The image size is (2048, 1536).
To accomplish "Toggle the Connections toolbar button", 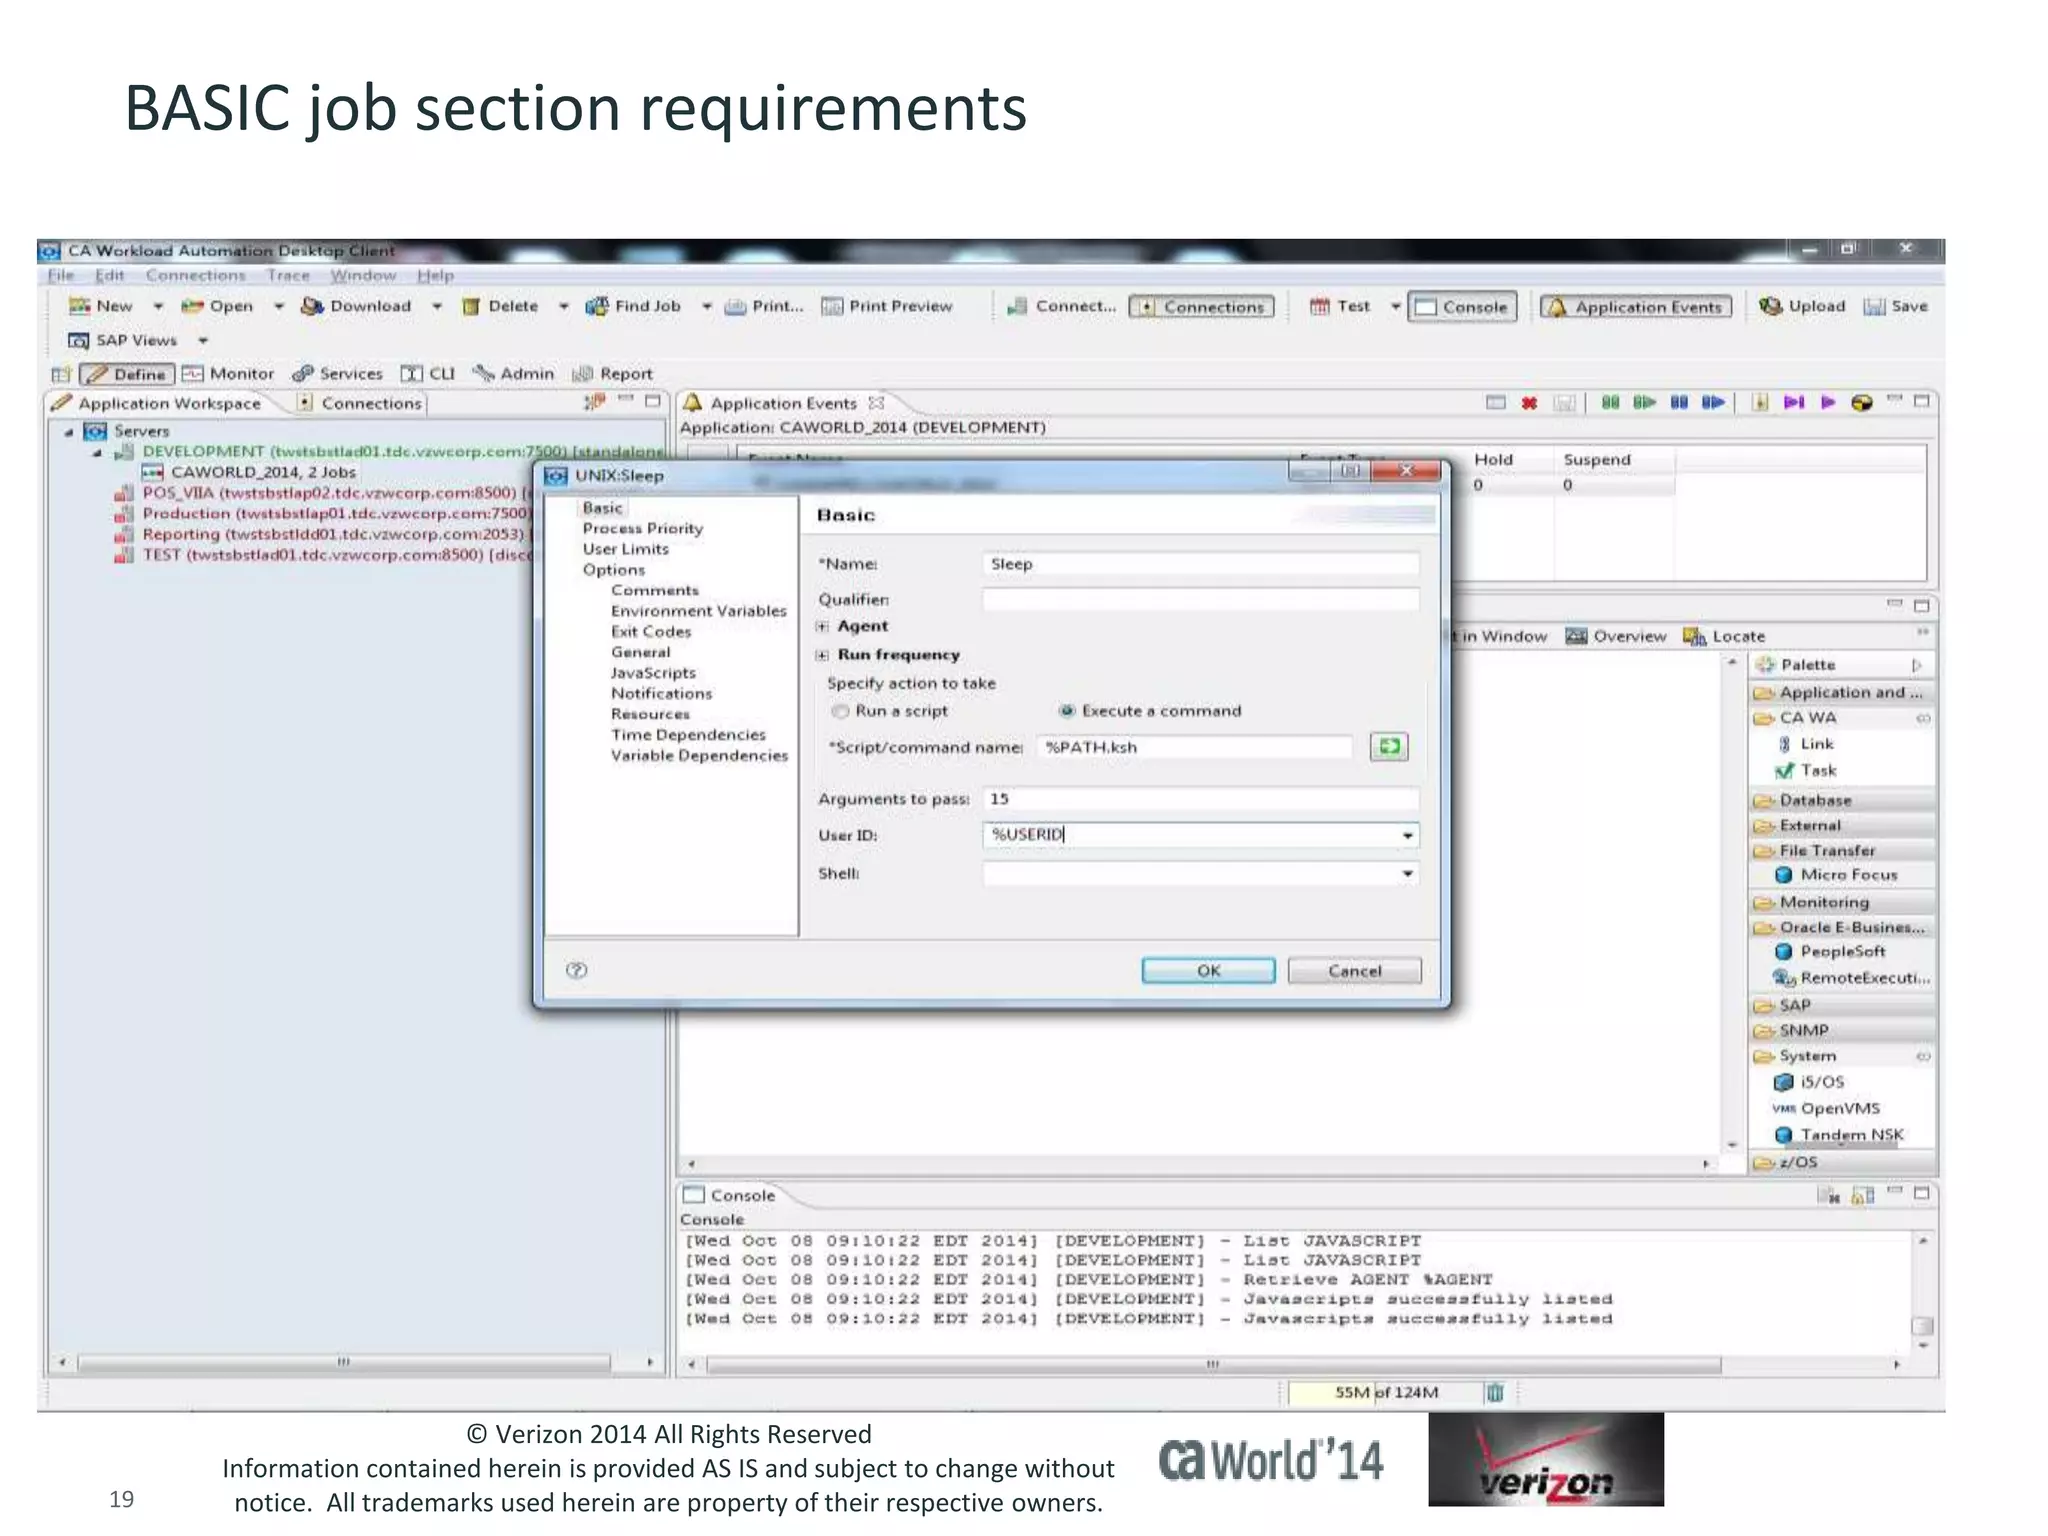I will (x=1202, y=307).
